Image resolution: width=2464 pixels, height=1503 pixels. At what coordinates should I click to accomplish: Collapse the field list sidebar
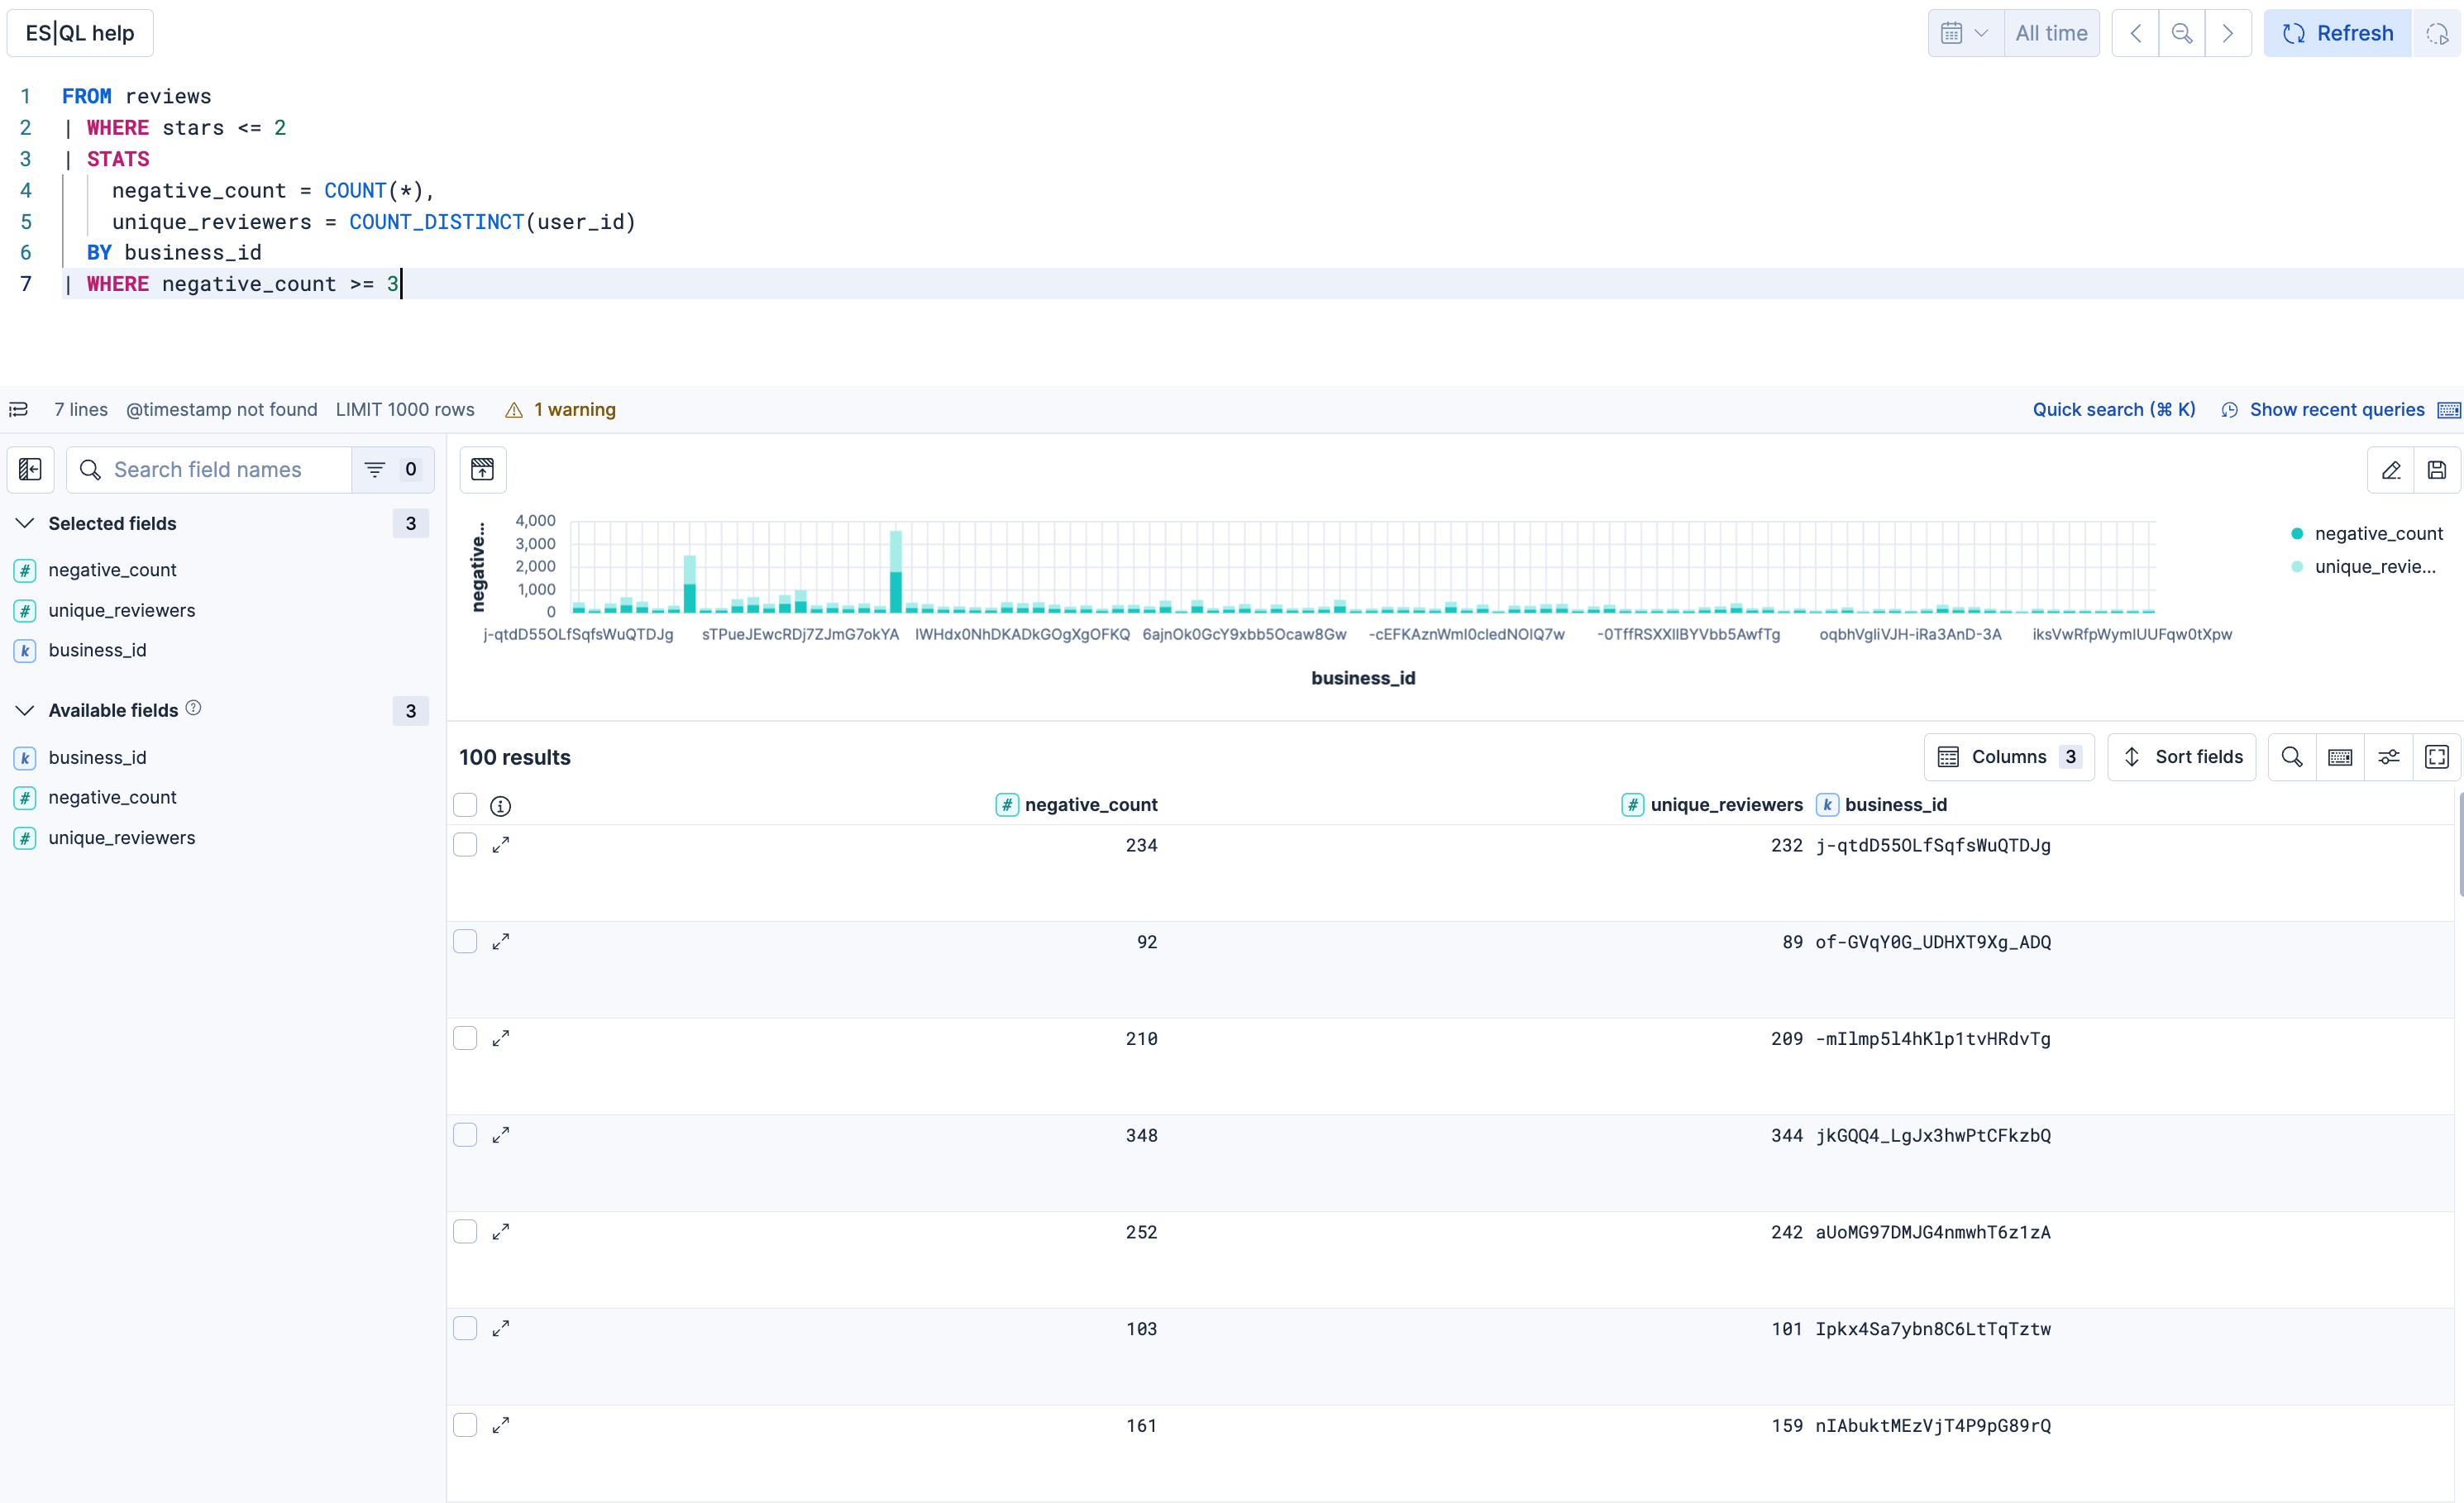click(x=30, y=470)
